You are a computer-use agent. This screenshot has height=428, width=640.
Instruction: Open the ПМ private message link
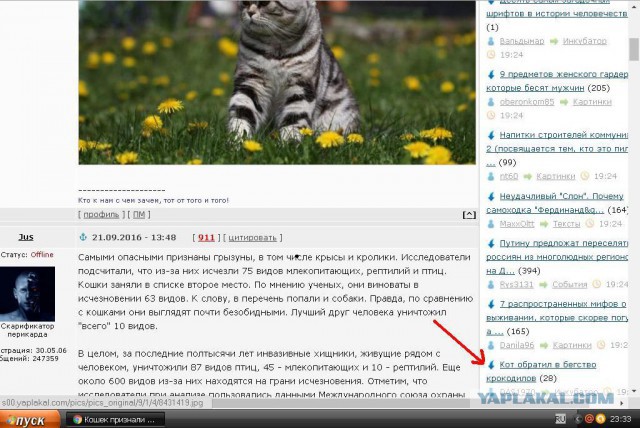139,214
